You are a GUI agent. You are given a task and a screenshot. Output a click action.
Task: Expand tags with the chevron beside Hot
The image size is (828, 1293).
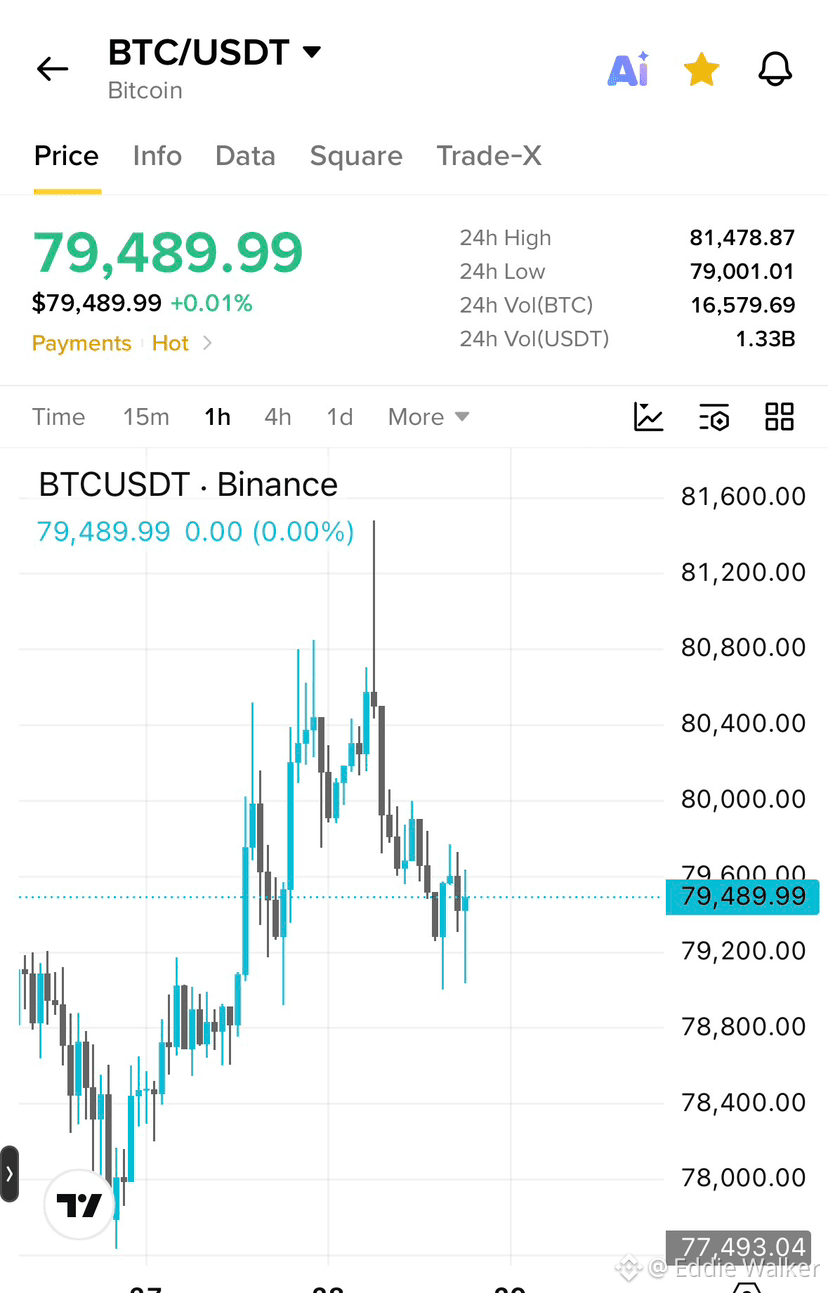[207, 343]
